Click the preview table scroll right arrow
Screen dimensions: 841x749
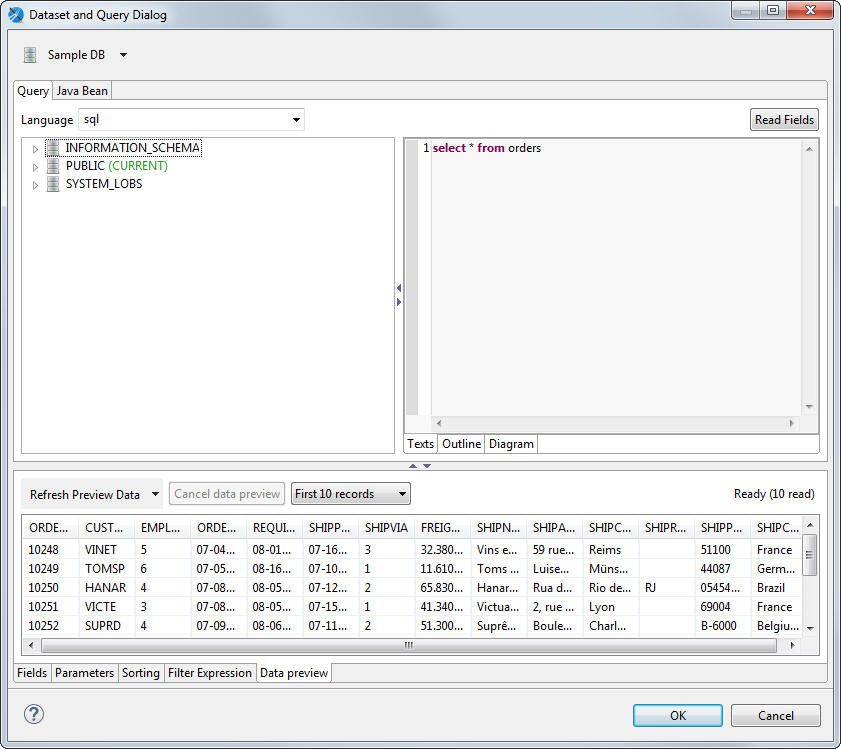point(792,645)
